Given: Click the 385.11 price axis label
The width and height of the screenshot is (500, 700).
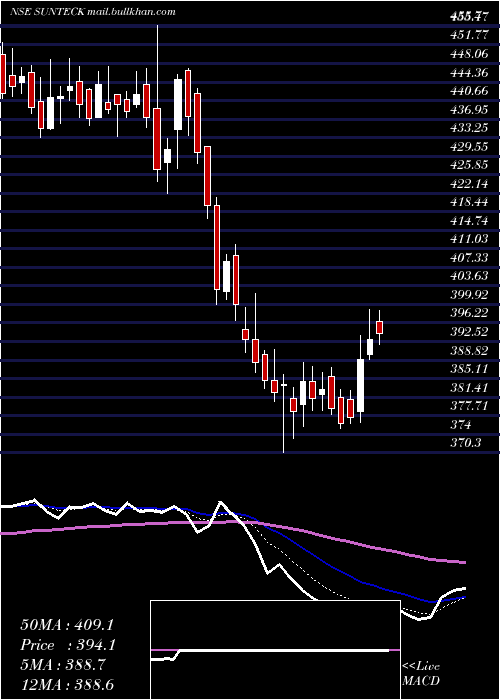Looking at the screenshot, I should click(469, 369).
